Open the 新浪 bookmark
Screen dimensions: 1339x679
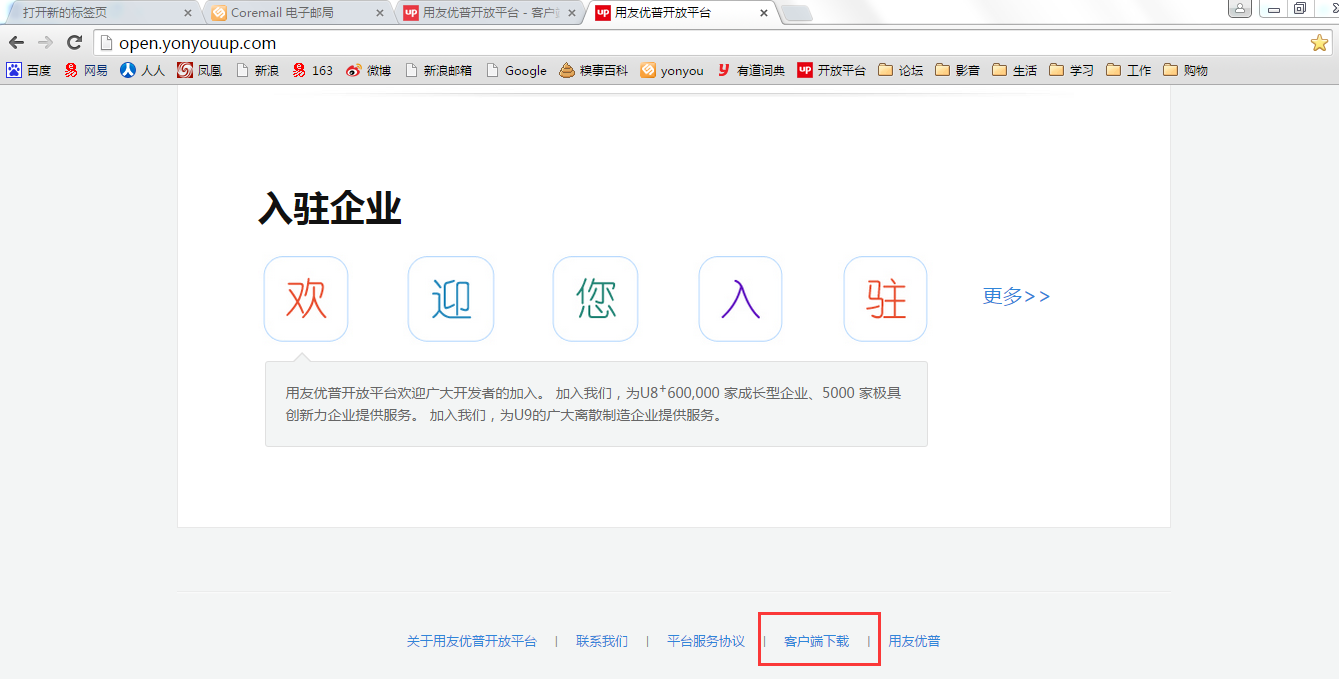257,70
